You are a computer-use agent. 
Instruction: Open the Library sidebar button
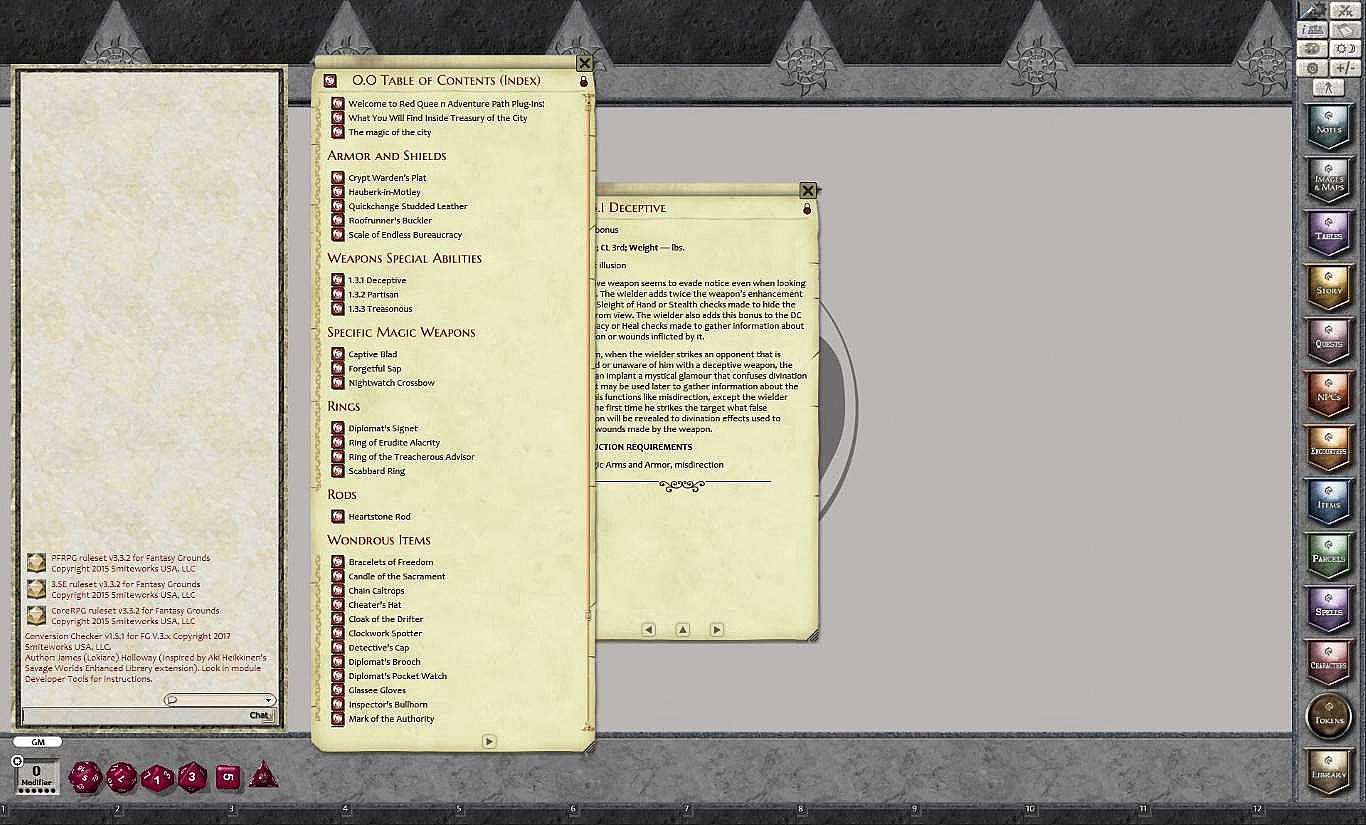tap(1329, 770)
